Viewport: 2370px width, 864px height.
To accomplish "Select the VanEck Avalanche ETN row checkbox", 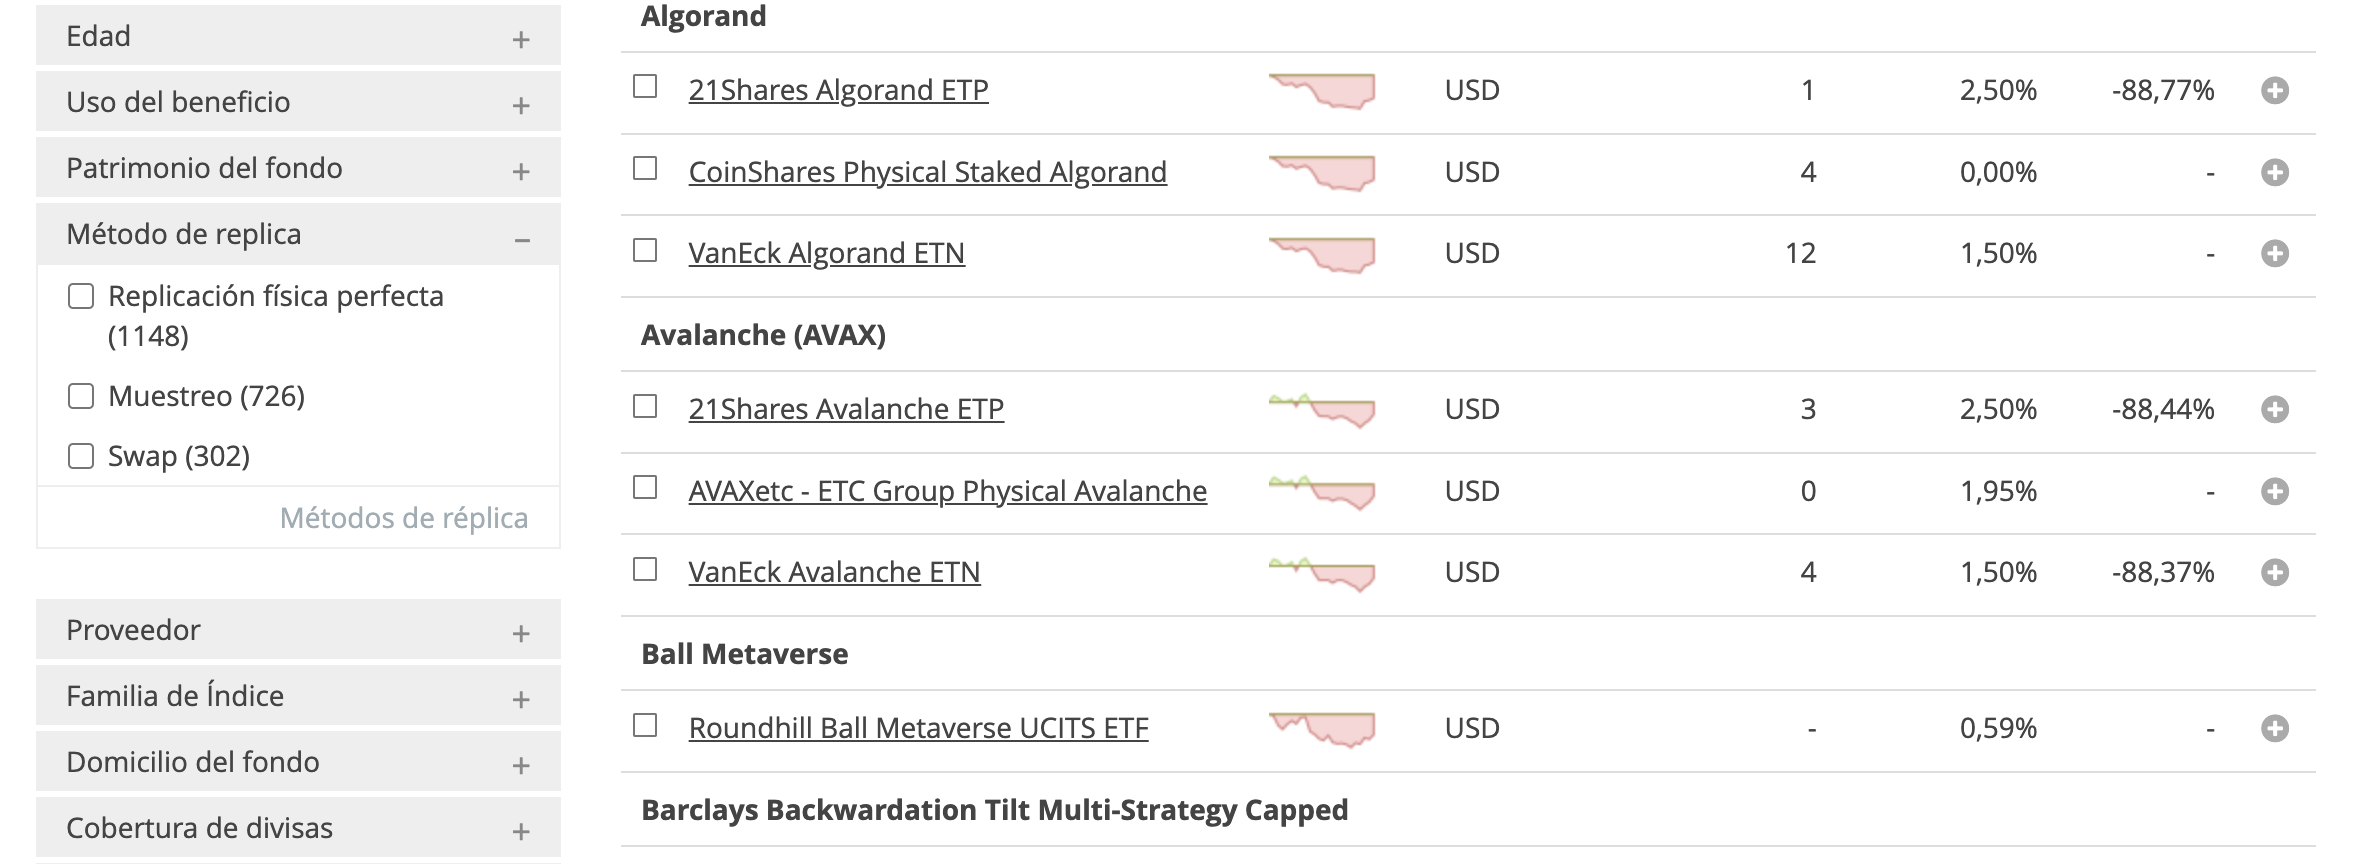I will tap(646, 570).
